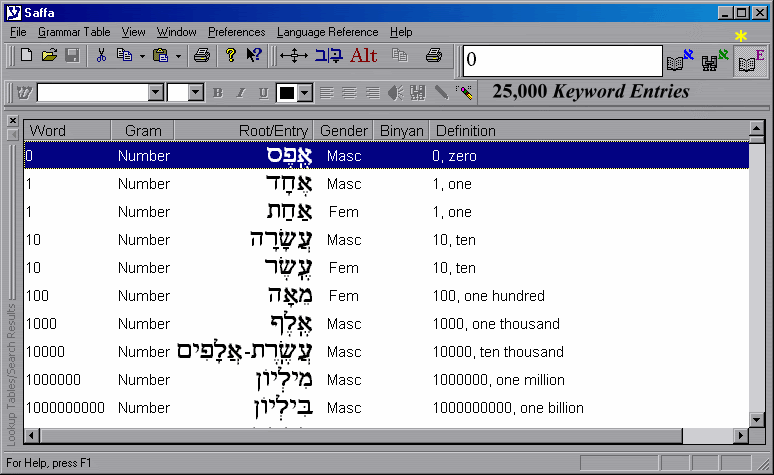Open the Language Reference menu
The width and height of the screenshot is (774, 475).
pos(327,32)
